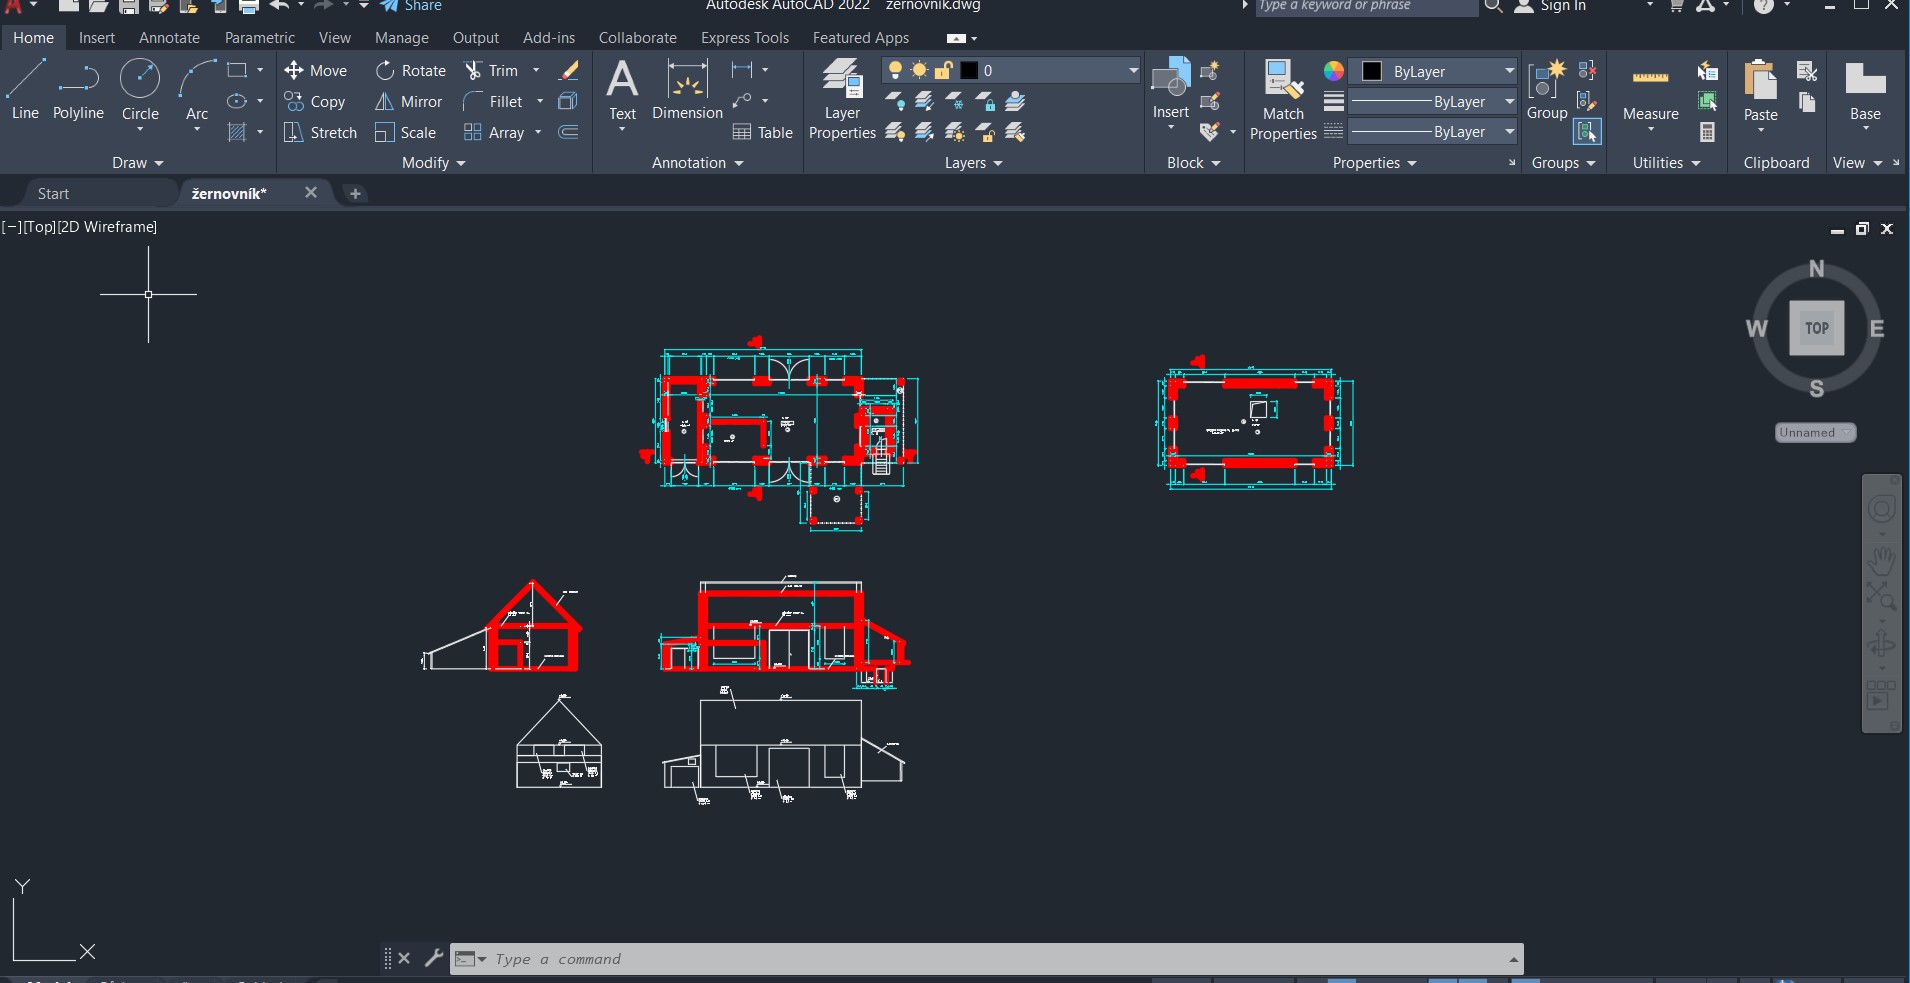Choose the Mirror modify tool
The image size is (1910, 983).
click(408, 102)
